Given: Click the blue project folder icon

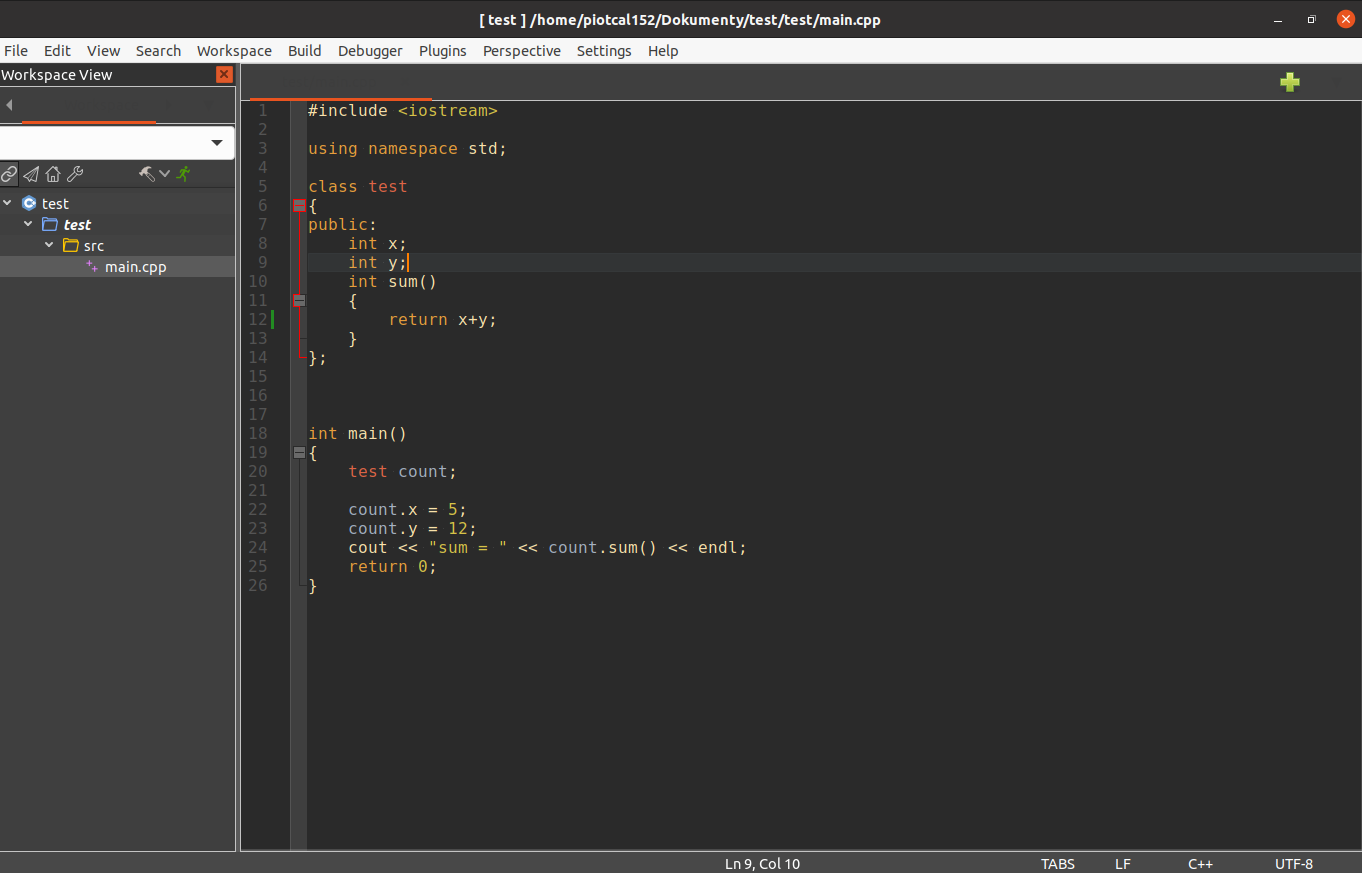Looking at the screenshot, I should [50, 224].
